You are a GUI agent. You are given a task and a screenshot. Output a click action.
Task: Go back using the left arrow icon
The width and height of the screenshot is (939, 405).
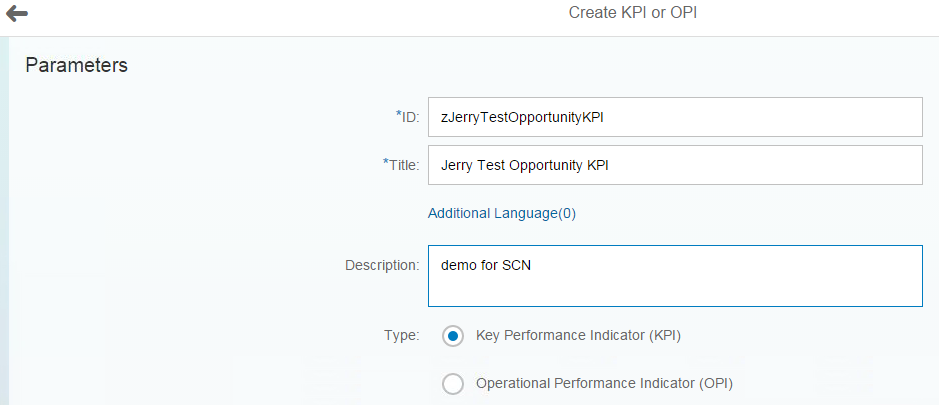point(17,13)
